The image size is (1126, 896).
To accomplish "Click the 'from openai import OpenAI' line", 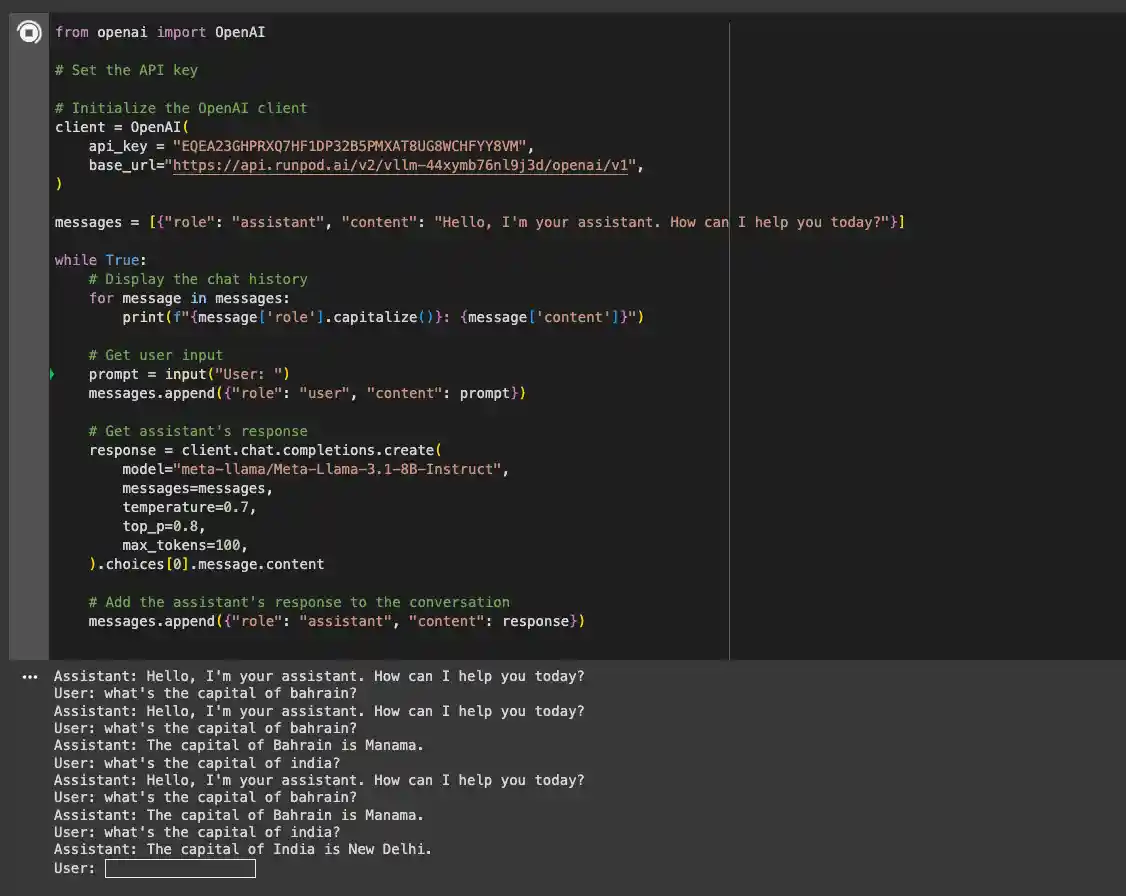I will pyautogui.click(x=160, y=32).
